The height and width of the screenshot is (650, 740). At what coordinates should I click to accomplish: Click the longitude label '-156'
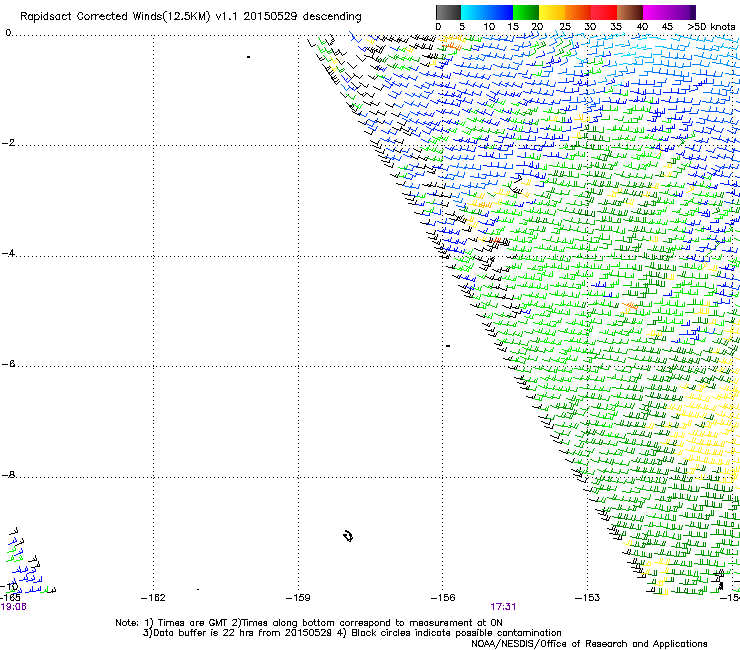[443, 598]
